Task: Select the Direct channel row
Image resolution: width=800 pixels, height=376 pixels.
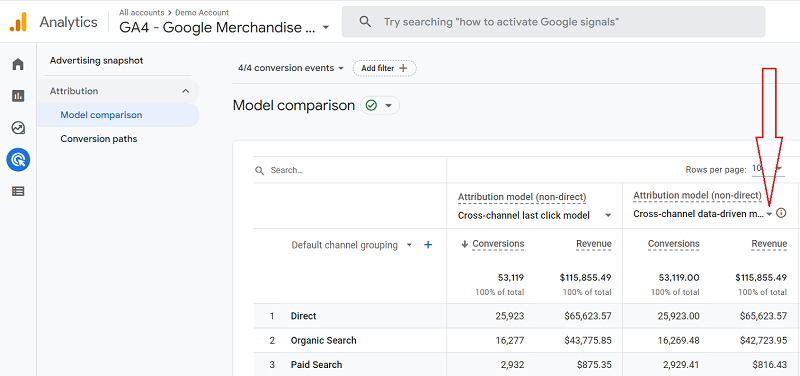Action: [x=526, y=316]
